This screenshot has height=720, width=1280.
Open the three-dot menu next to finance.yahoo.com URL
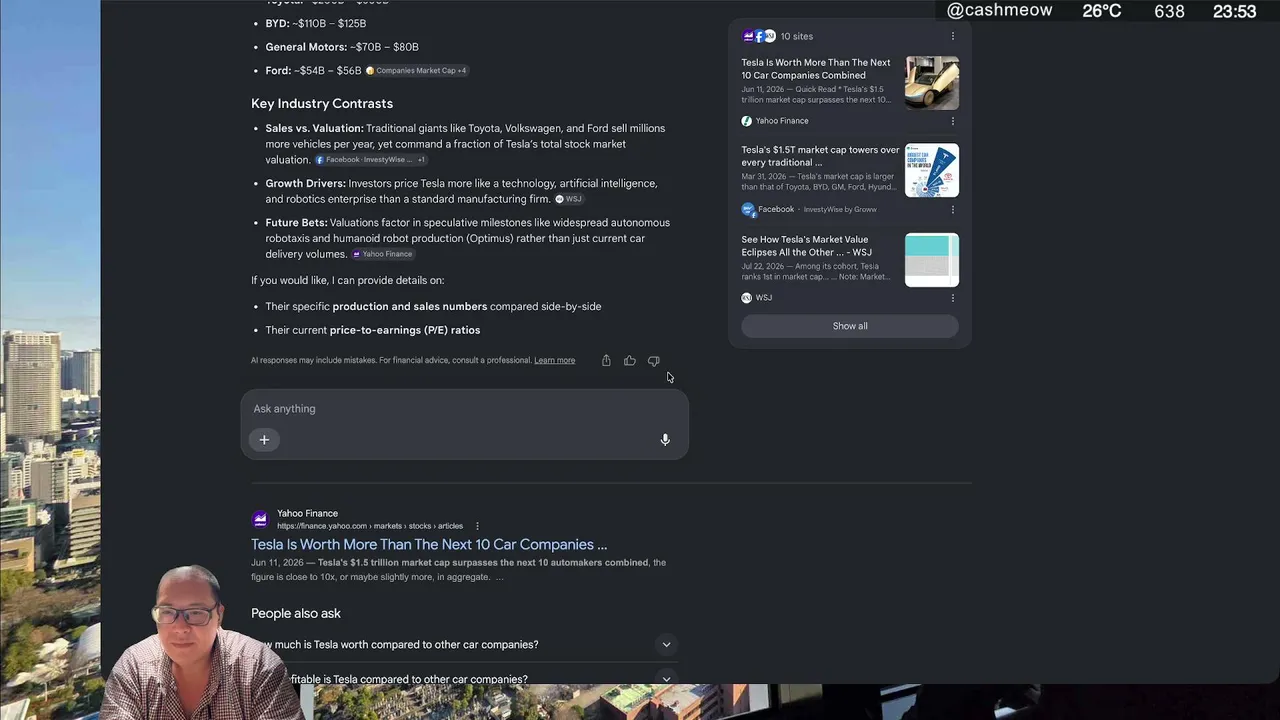(x=477, y=526)
